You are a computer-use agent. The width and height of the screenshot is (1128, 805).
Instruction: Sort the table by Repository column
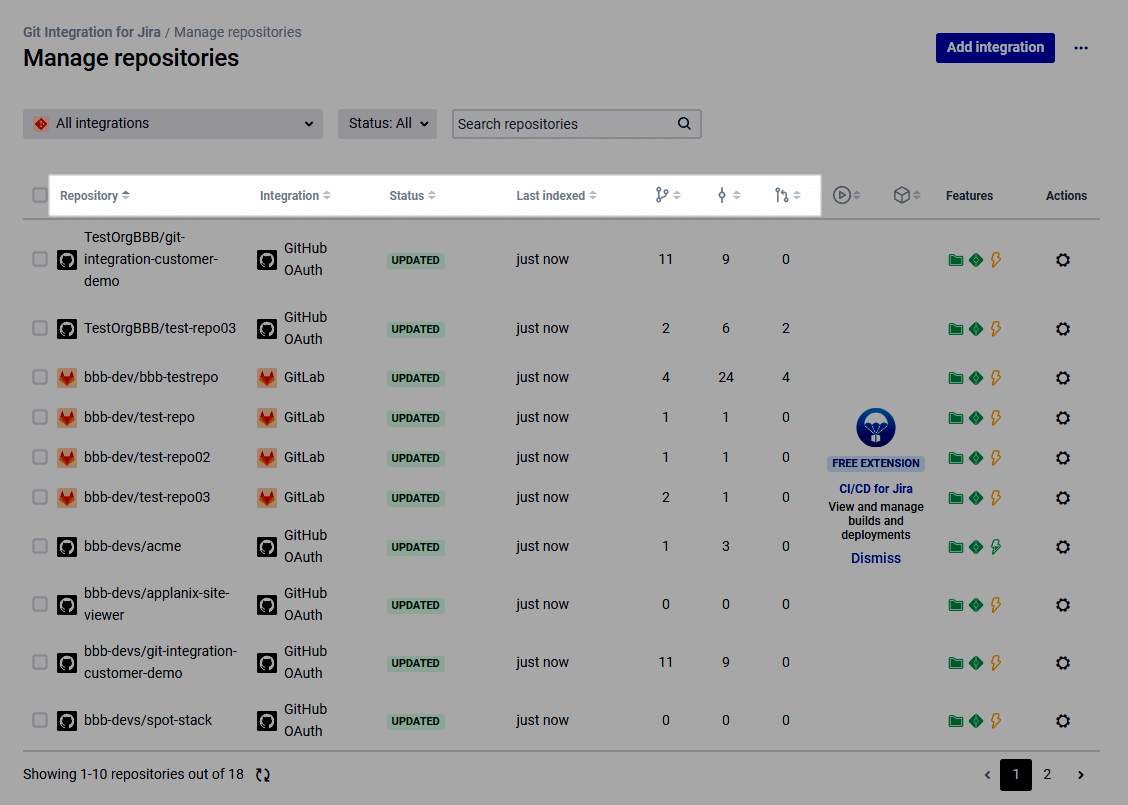tap(95, 196)
